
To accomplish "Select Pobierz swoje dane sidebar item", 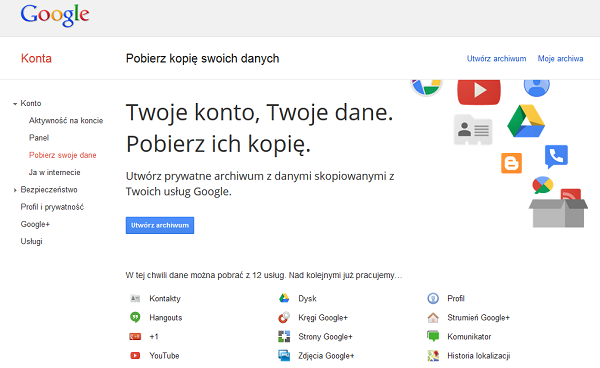I will (x=62, y=155).
